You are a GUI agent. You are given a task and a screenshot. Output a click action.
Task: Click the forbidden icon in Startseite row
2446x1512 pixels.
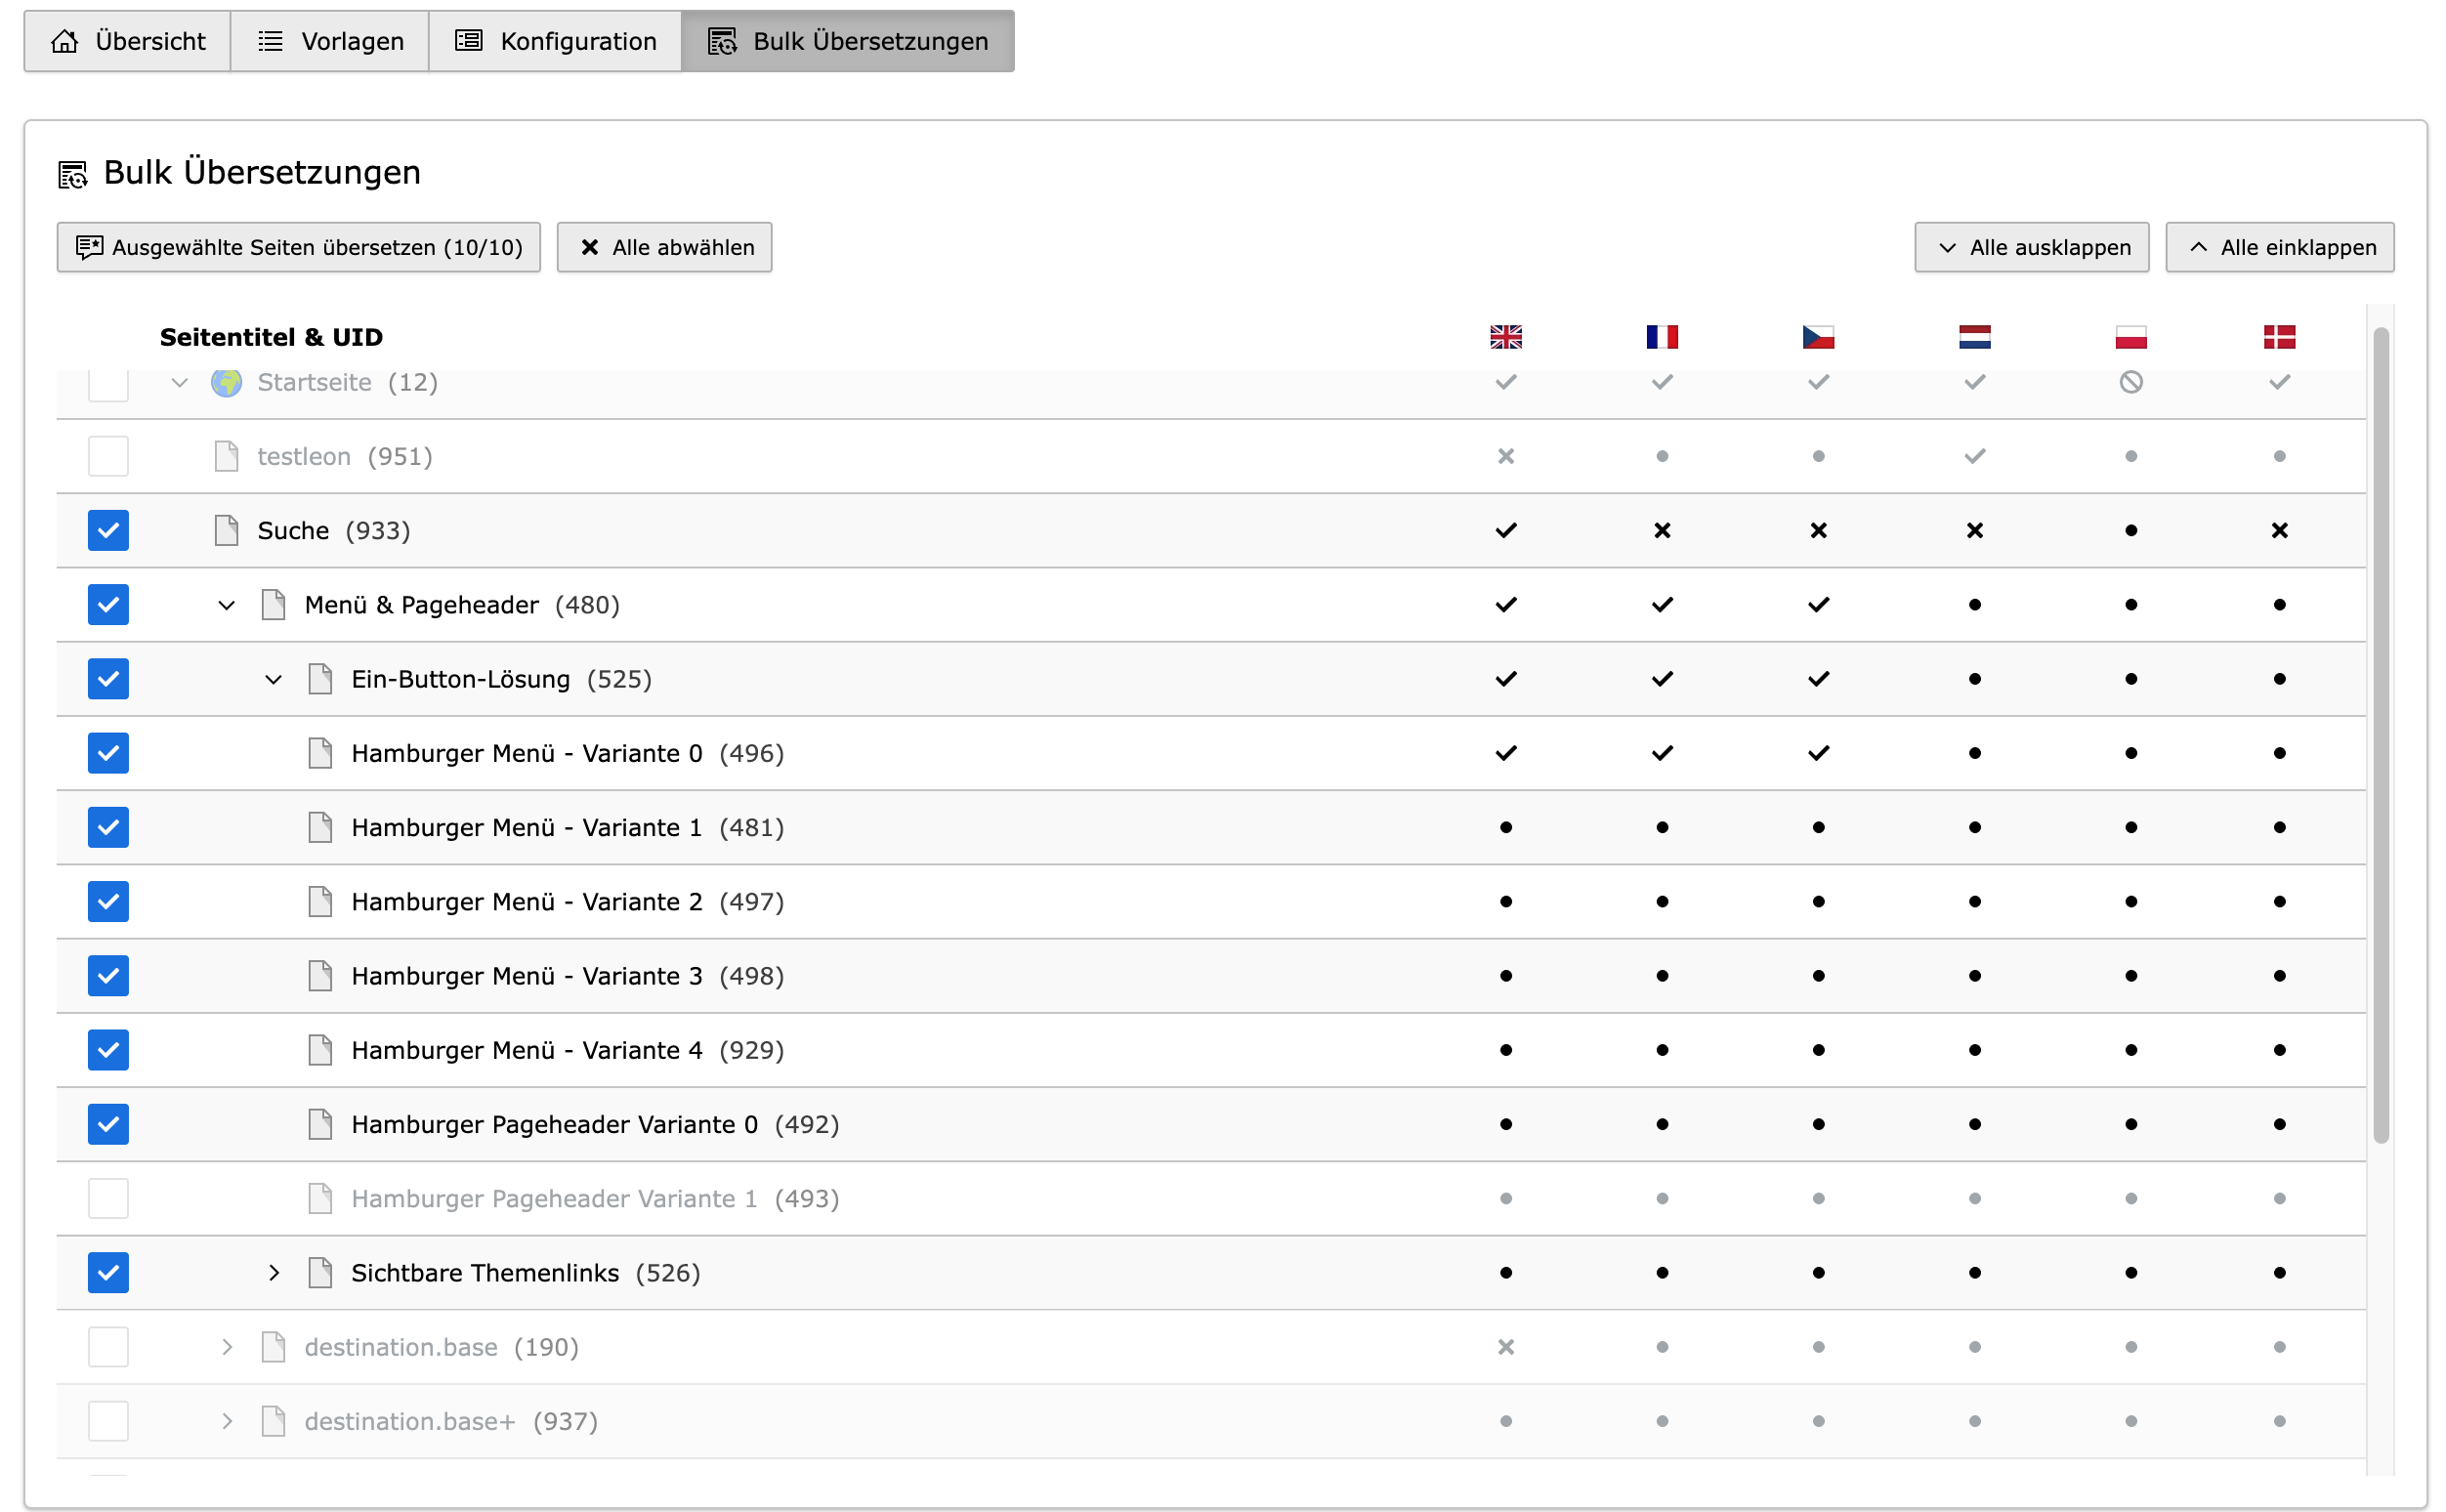point(2130,382)
